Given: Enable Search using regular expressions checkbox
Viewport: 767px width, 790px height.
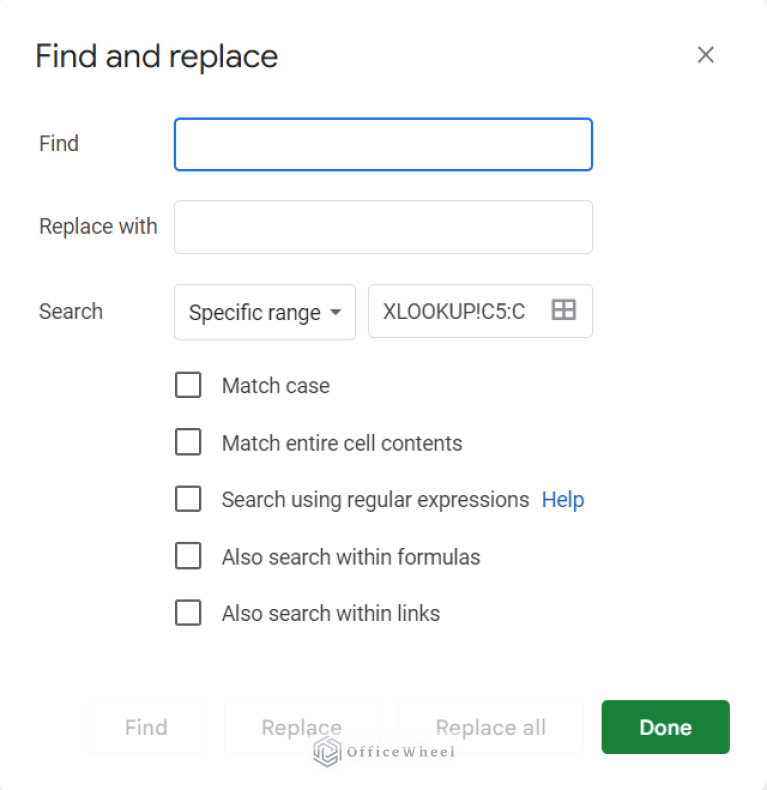Looking at the screenshot, I should tap(188, 499).
